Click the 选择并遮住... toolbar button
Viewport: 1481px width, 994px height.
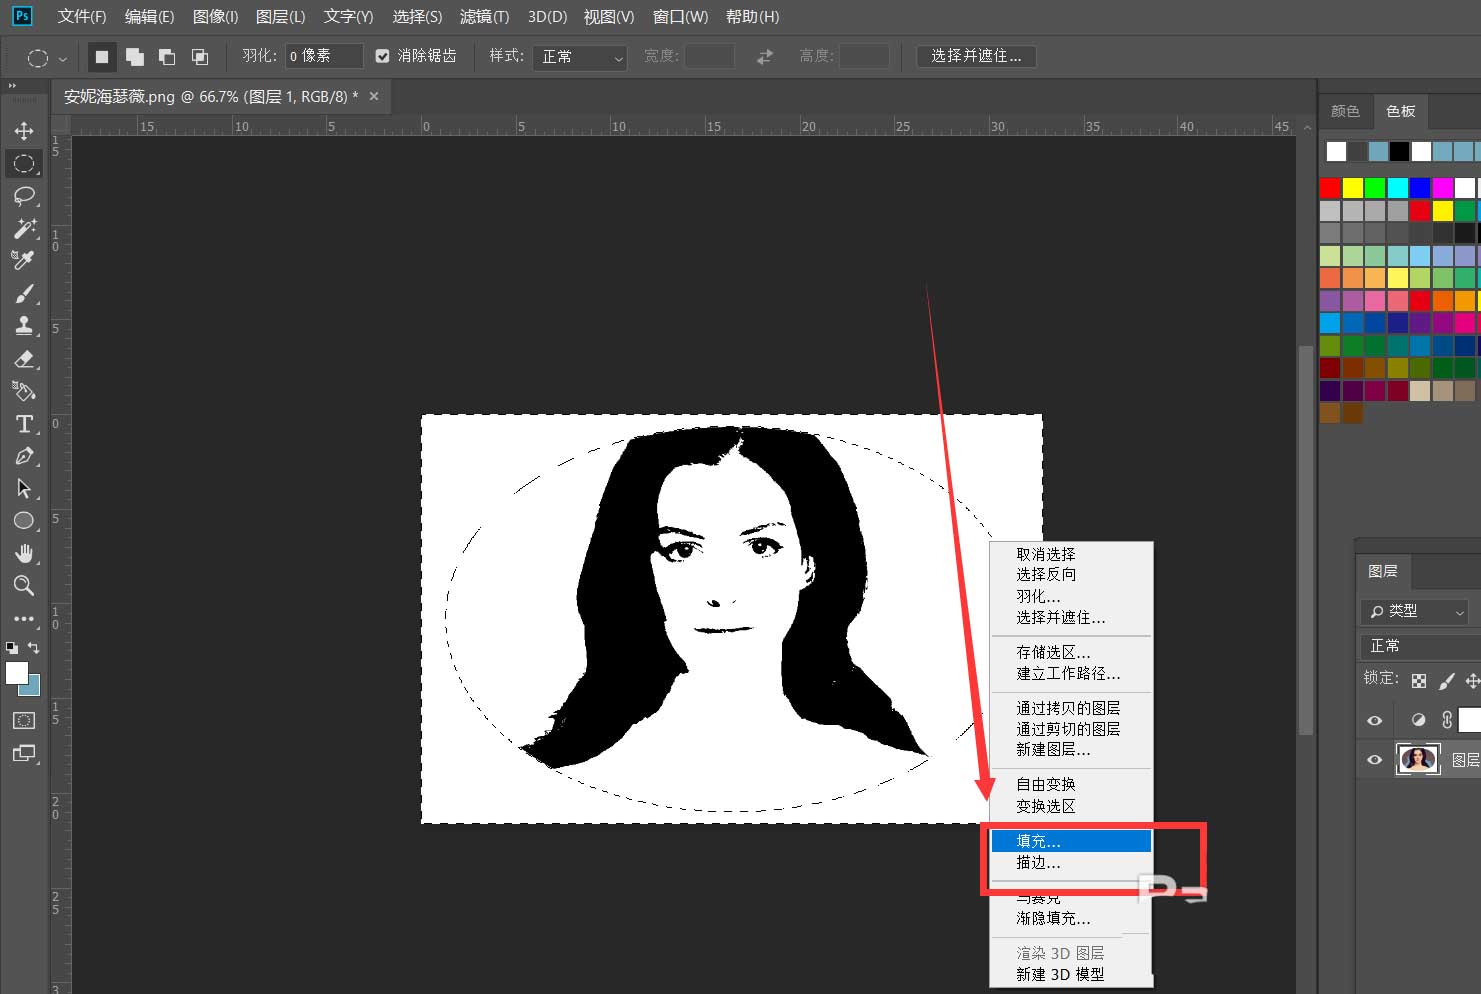(976, 56)
